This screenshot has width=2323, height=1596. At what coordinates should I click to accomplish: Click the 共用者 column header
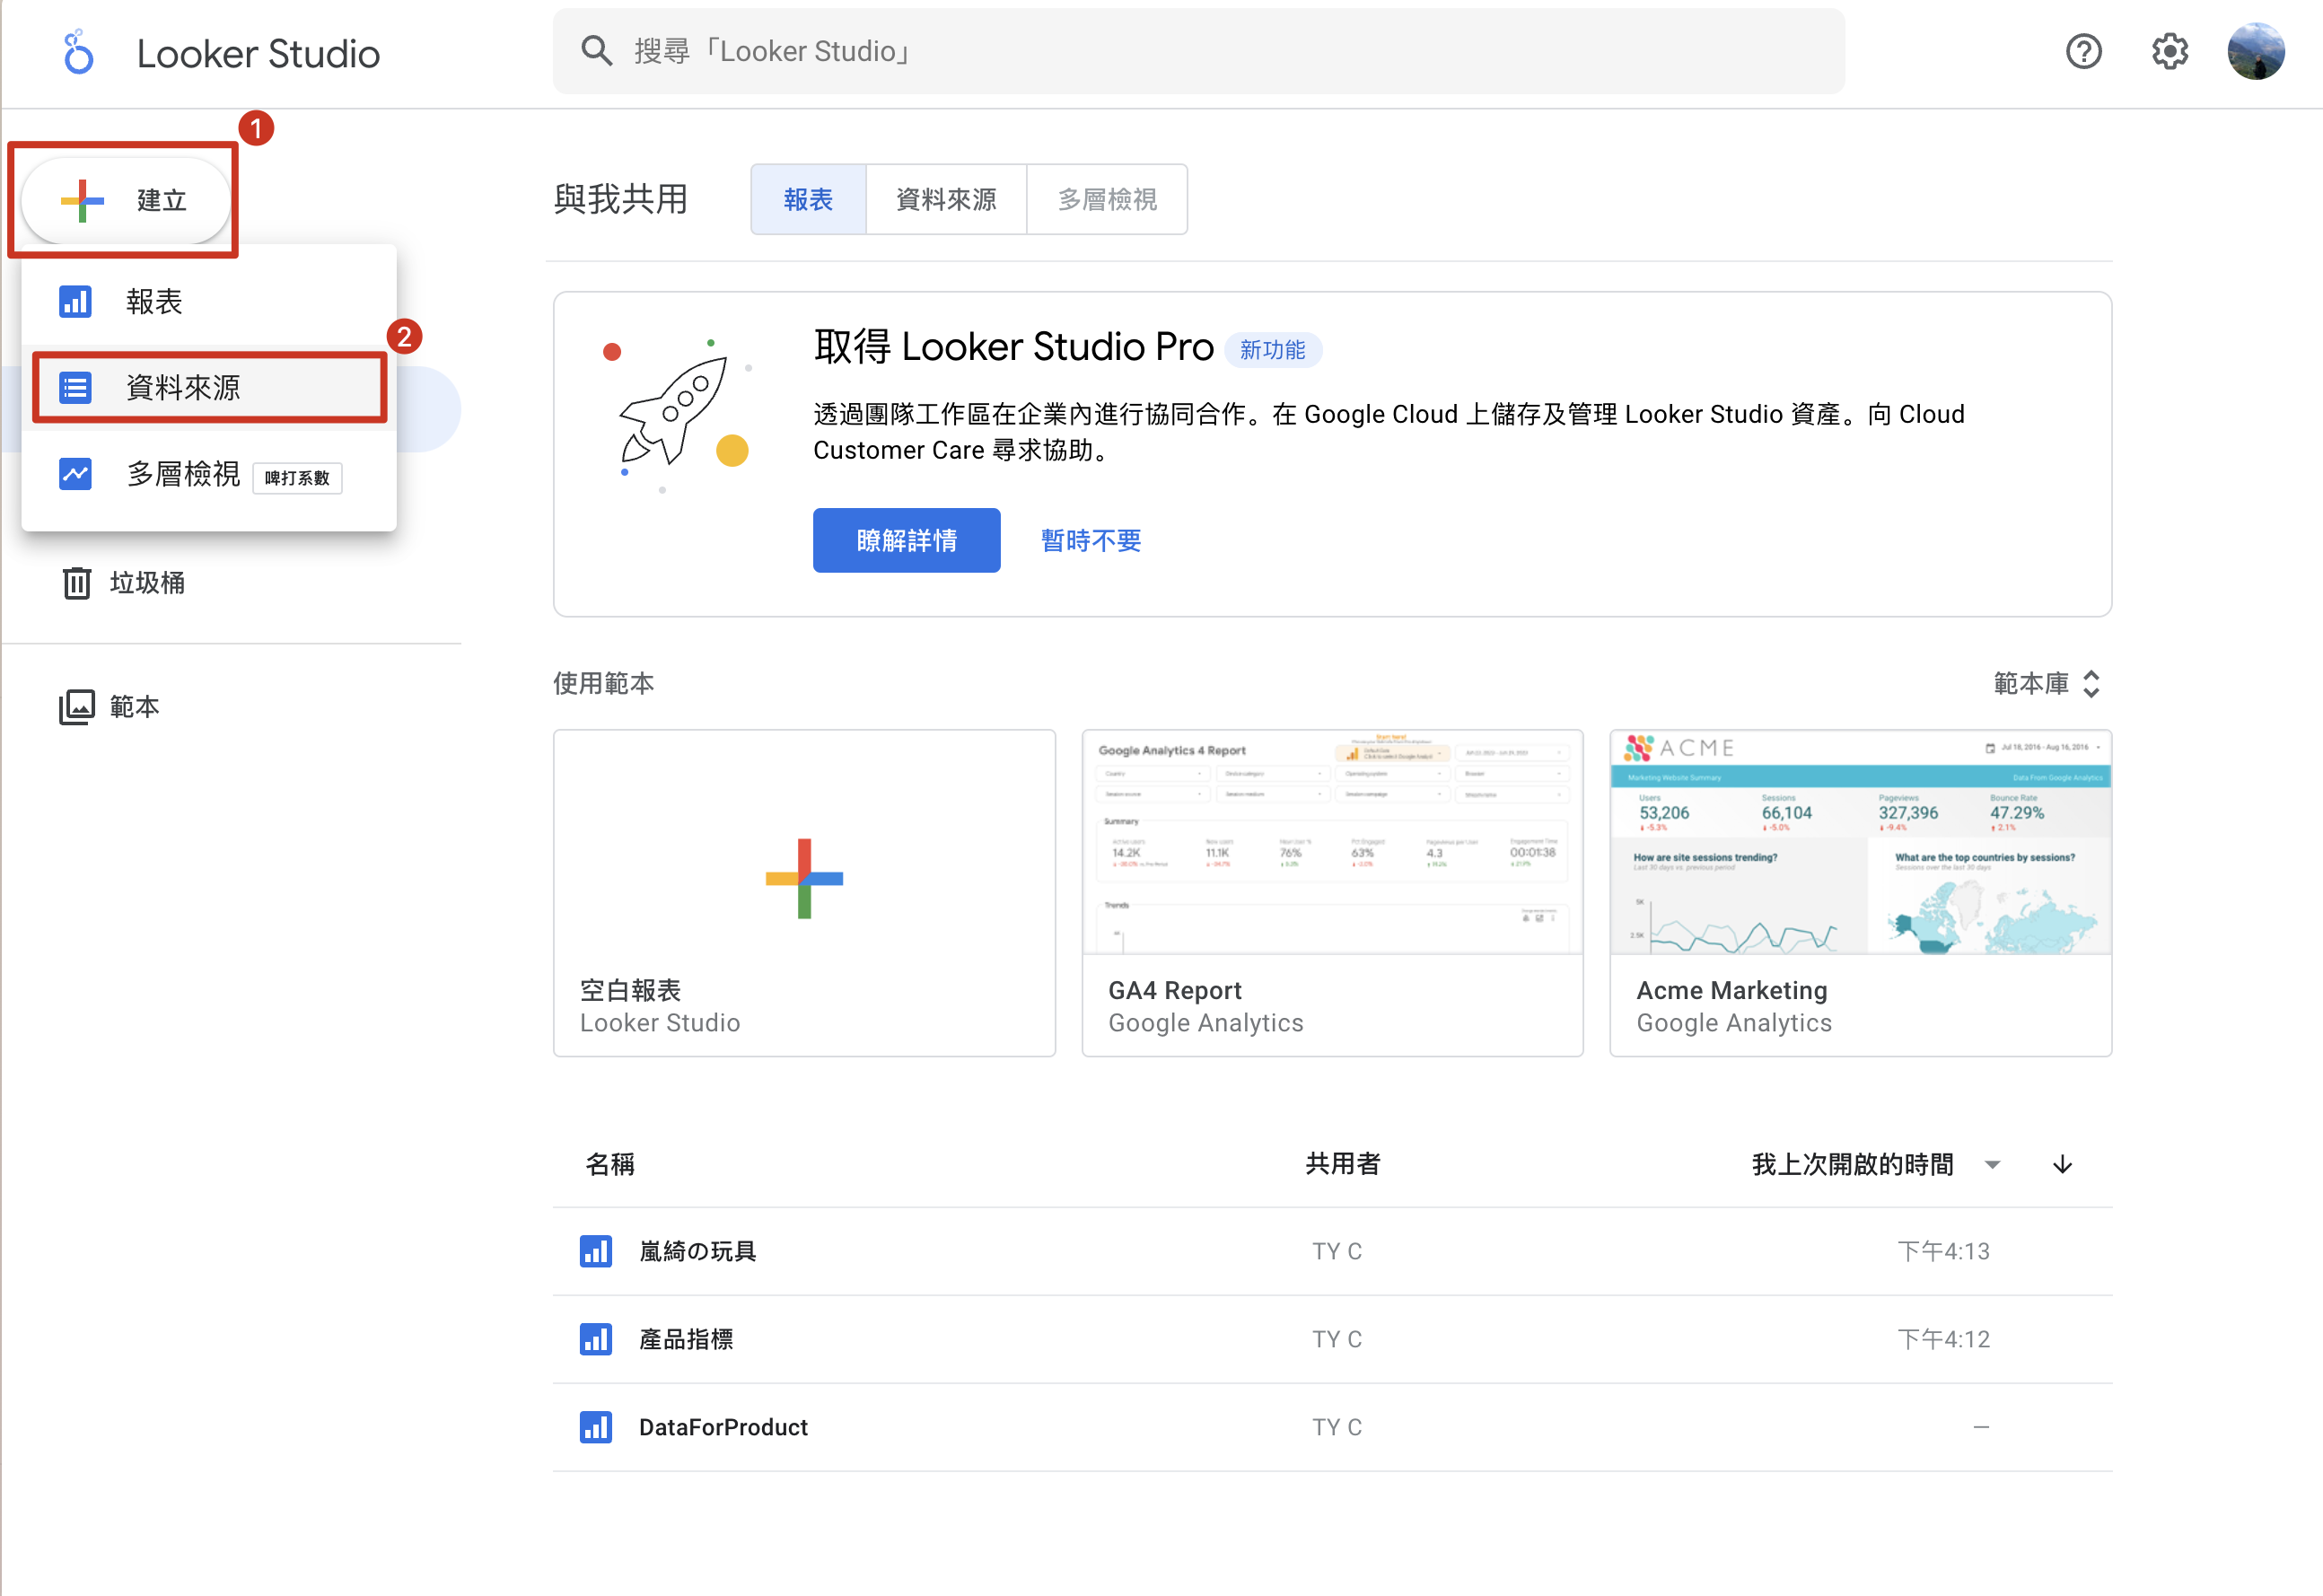[1343, 1164]
